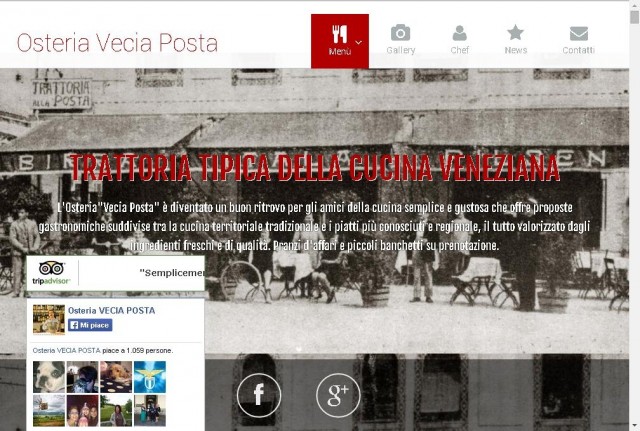This screenshot has width=640, height=431.
Task: Expand the Menù dropdown chevron
Action: pyautogui.click(x=358, y=42)
